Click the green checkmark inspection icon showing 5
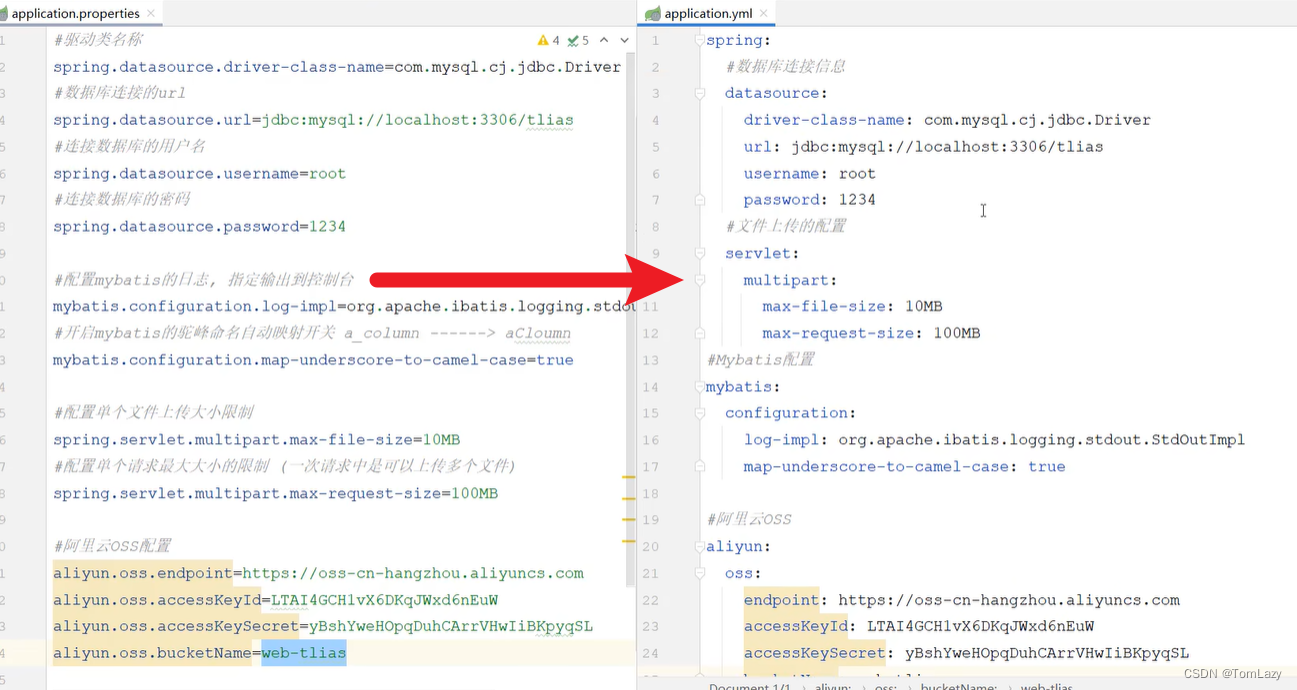Viewport: 1297px width, 690px height. click(573, 40)
